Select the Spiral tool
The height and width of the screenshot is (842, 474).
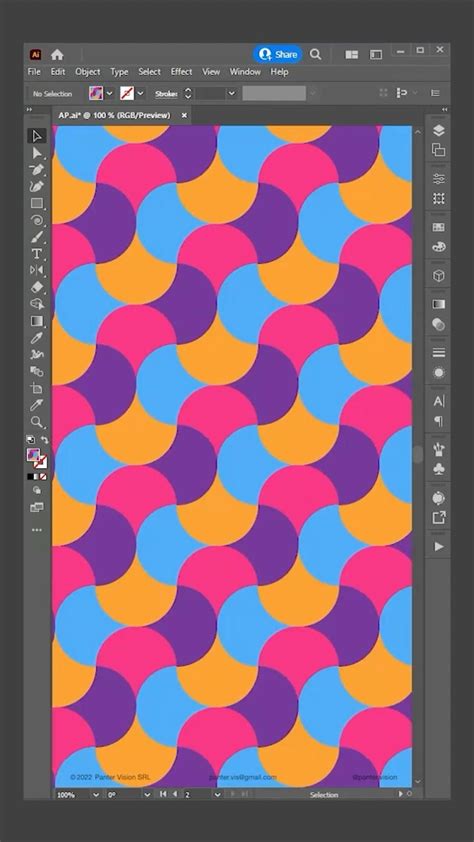37,220
